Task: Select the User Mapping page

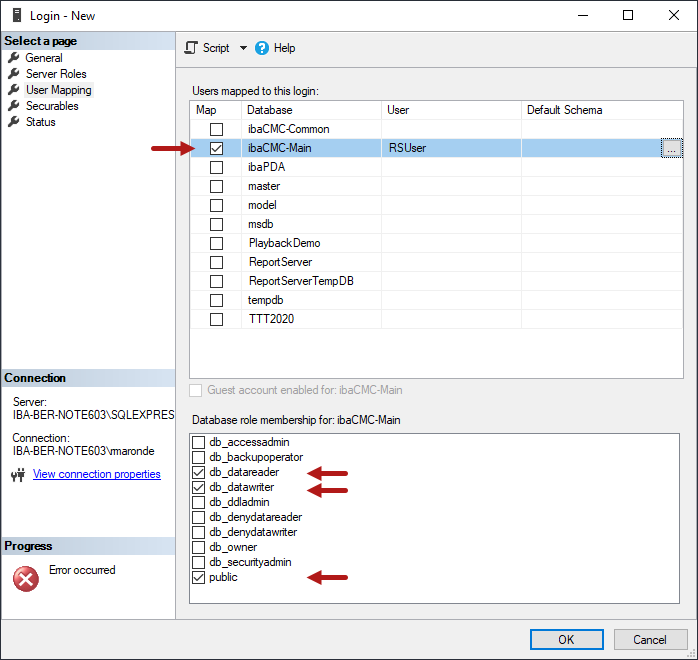Action: tap(59, 90)
